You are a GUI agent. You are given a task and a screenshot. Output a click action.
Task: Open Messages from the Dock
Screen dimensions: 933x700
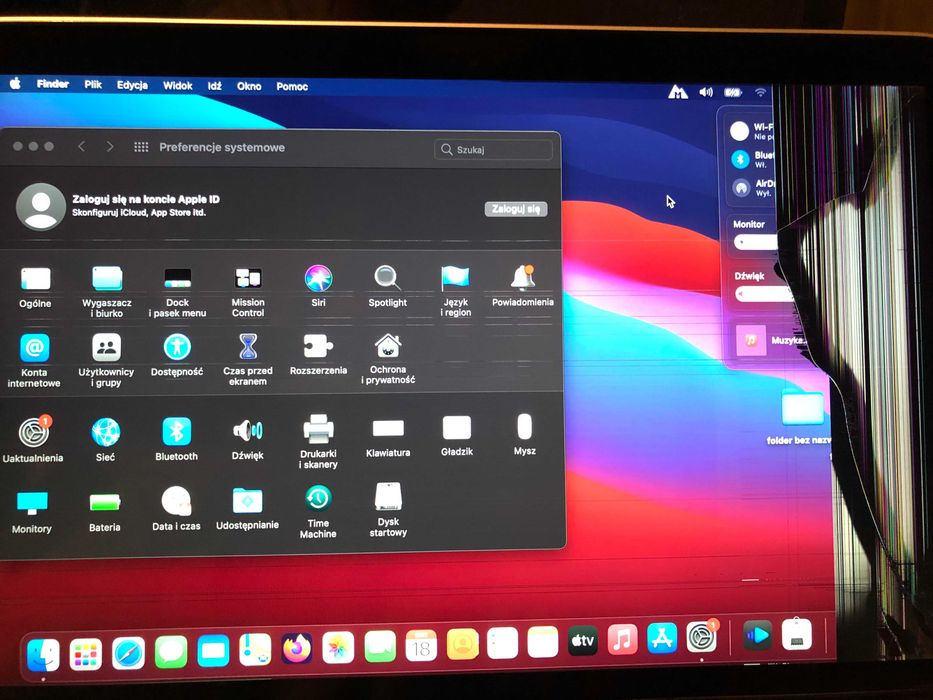click(171, 652)
